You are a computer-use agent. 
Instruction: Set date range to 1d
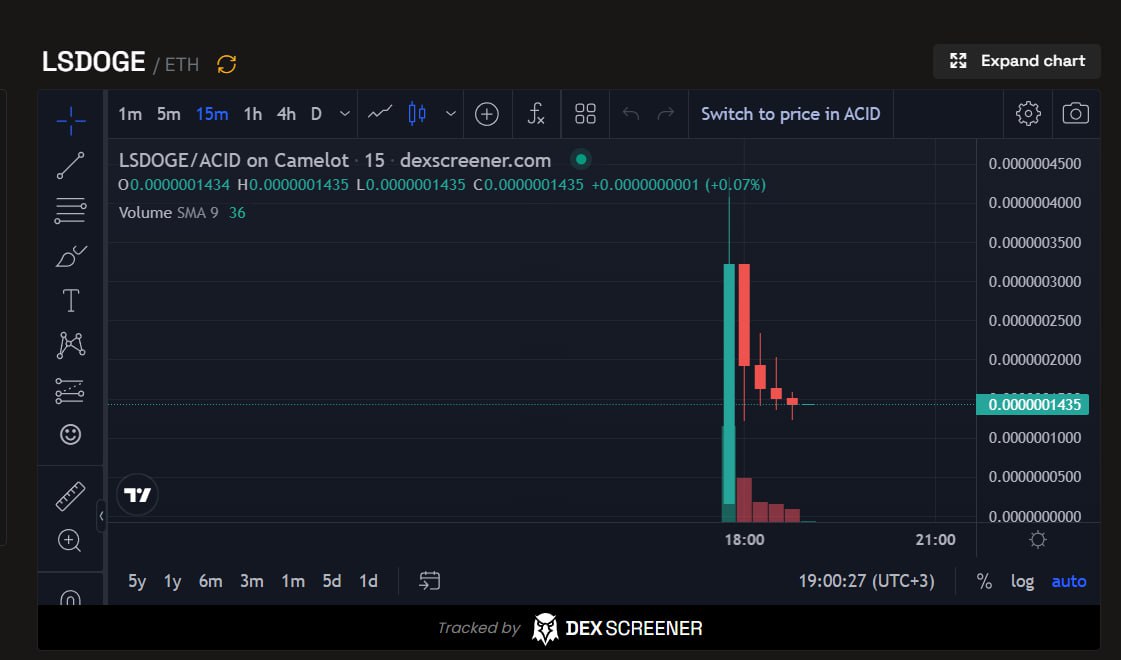(368, 581)
